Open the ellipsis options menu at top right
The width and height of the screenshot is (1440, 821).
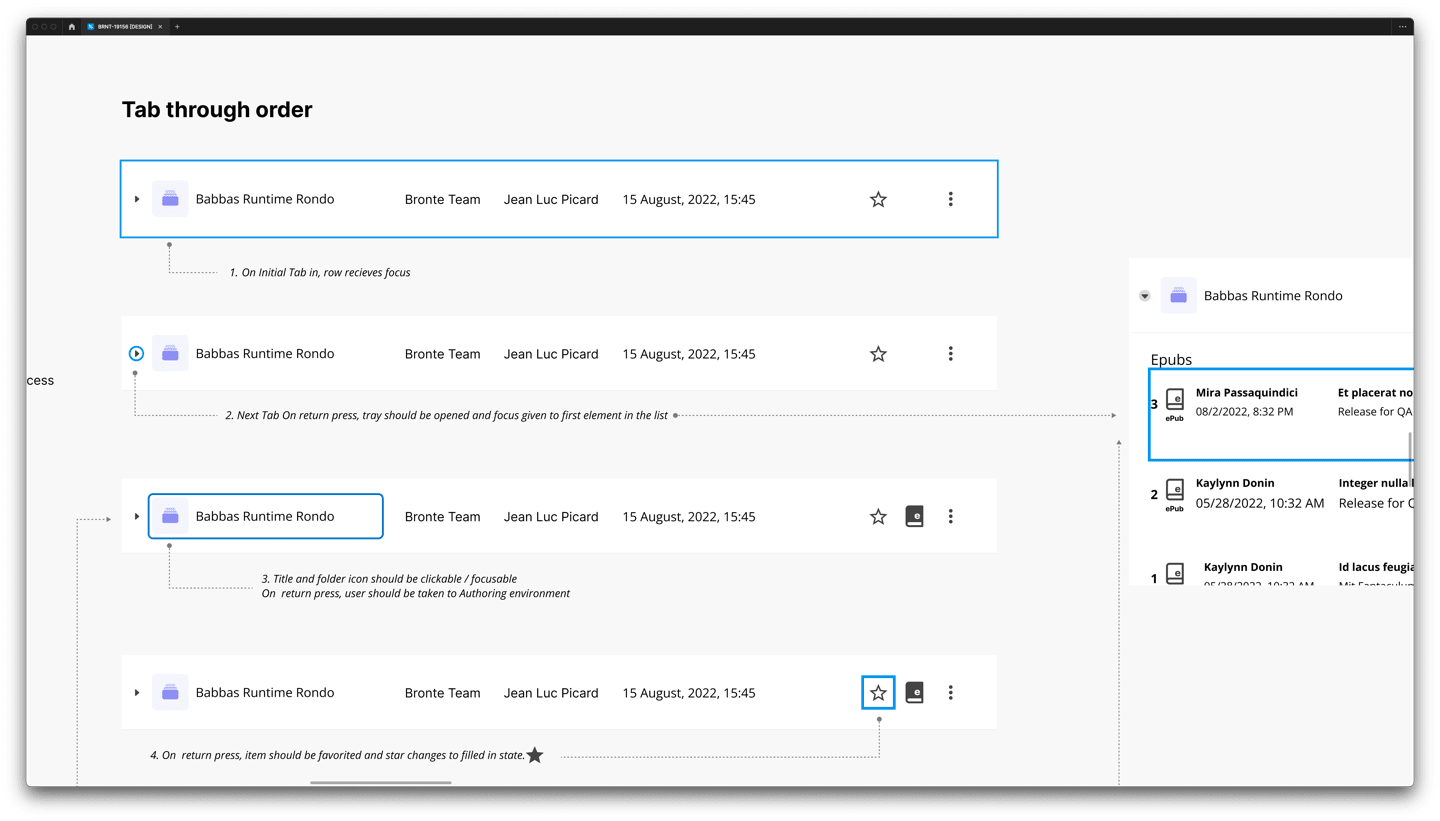[x=1402, y=27]
